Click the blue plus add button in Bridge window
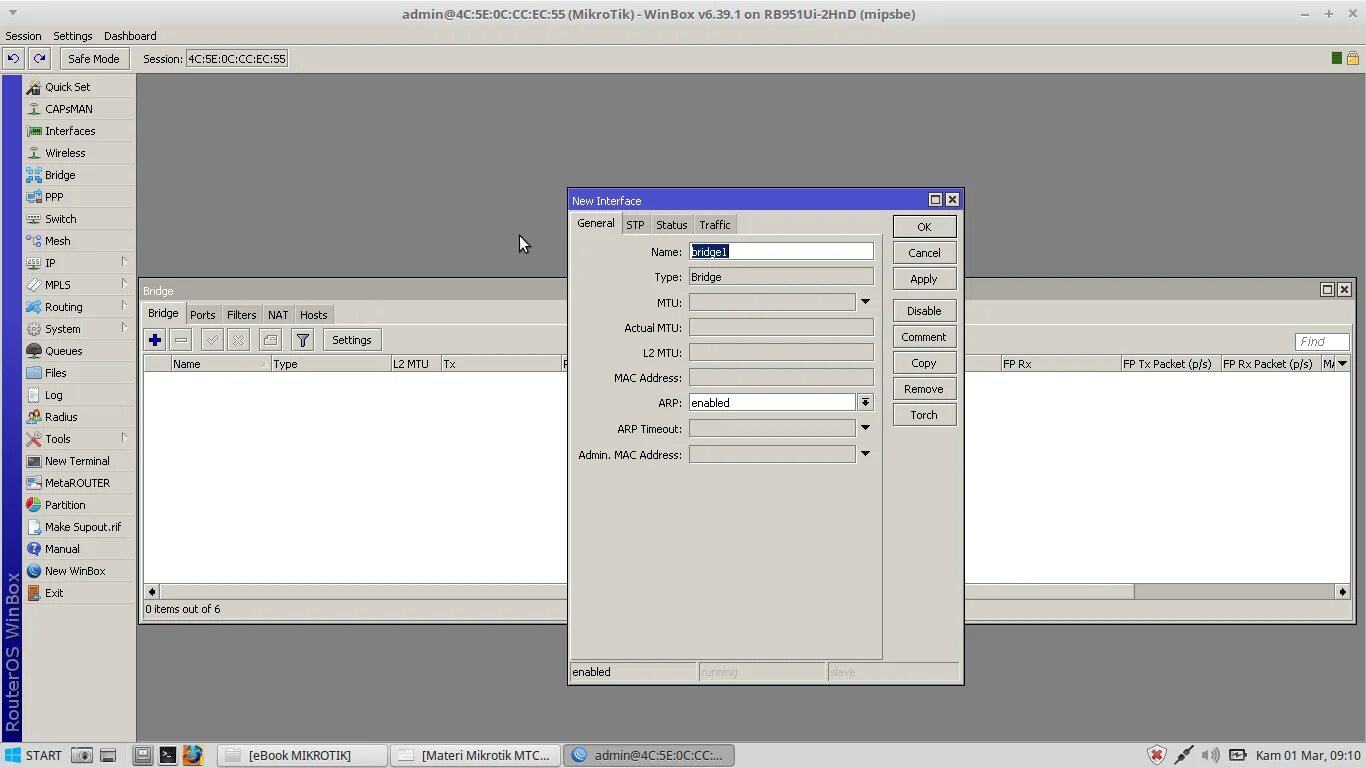Image resolution: width=1366 pixels, height=768 pixels. click(x=155, y=340)
